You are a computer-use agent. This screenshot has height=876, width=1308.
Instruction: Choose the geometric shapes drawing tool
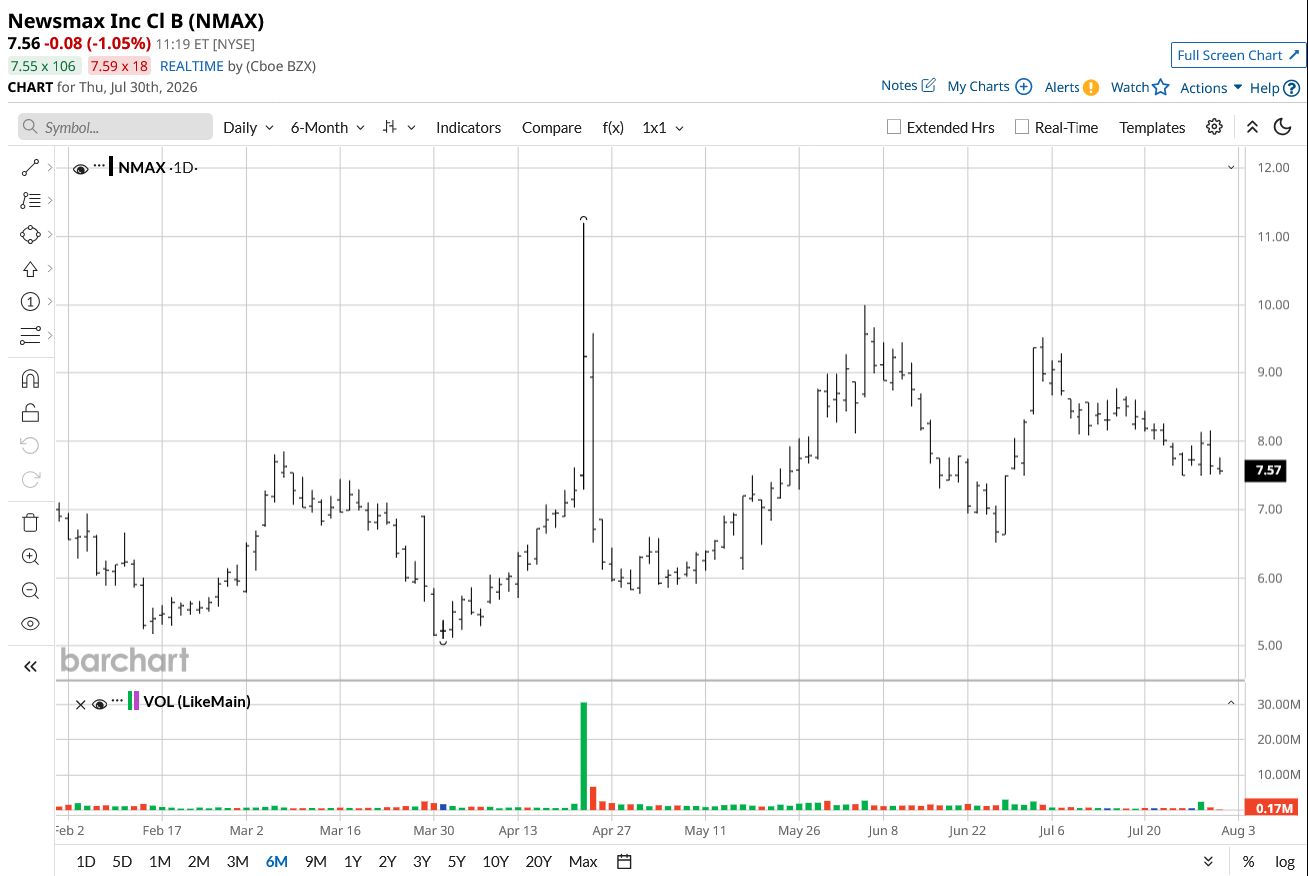(x=30, y=235)
